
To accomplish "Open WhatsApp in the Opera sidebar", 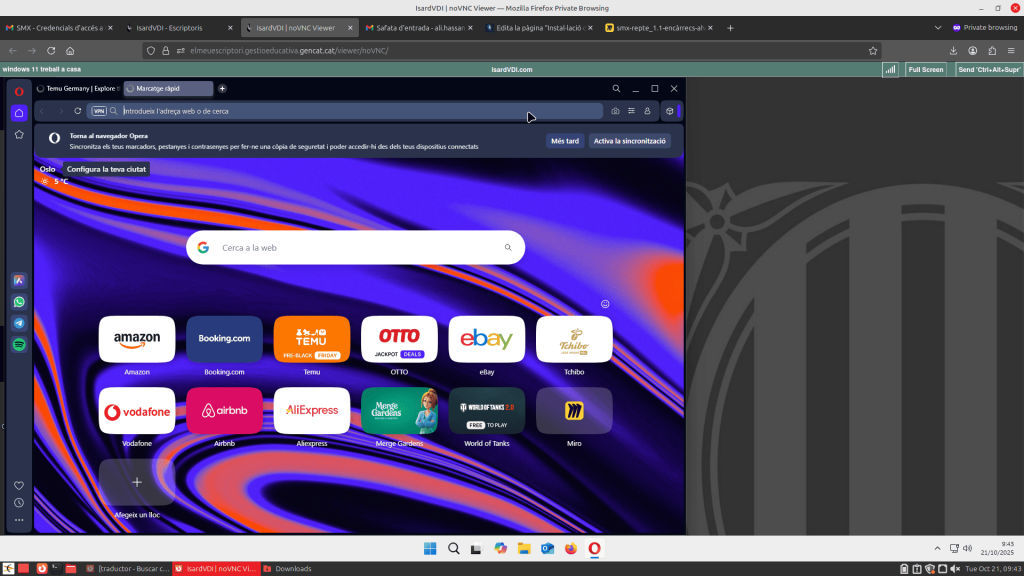I will (19, 302).
